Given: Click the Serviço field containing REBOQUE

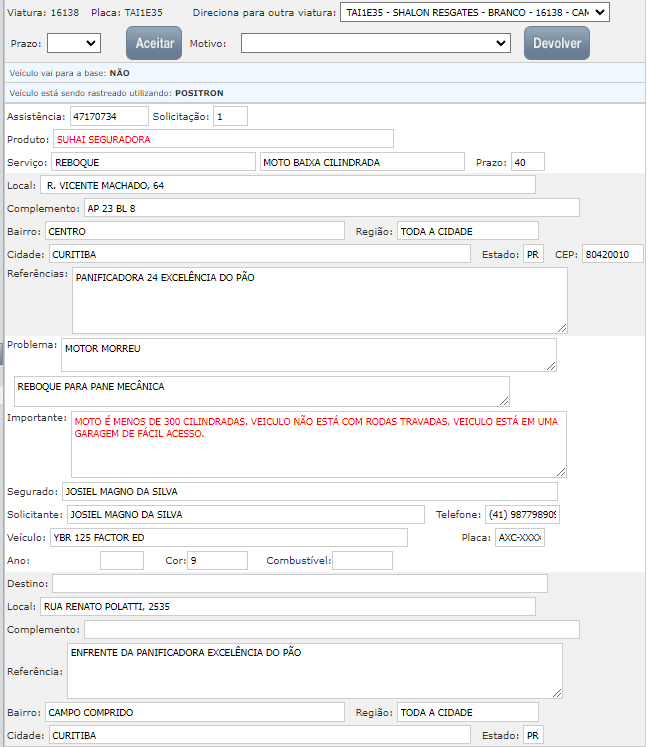Looking at the screenshot, I should point(153,162).
